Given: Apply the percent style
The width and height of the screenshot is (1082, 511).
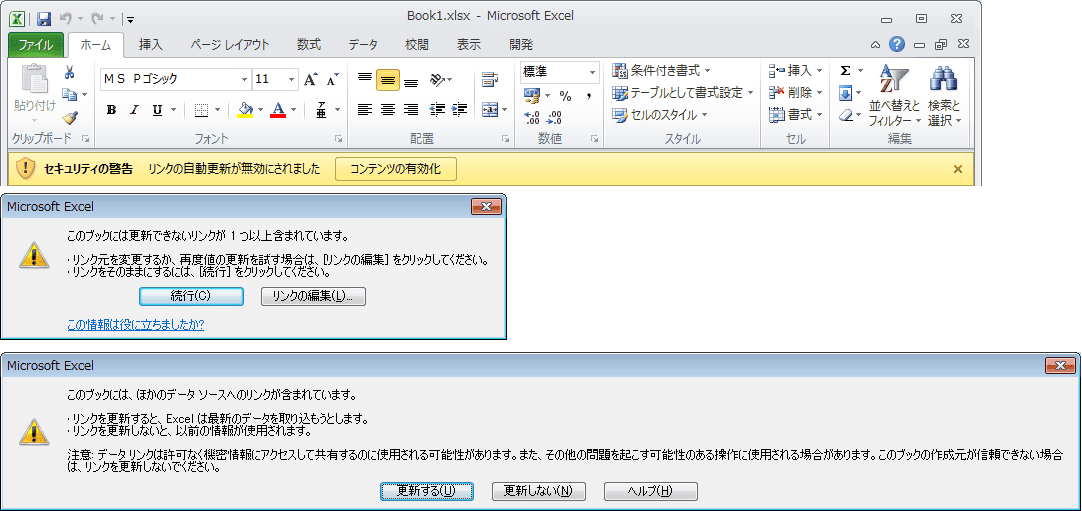Looking at the screenshot, I should pos(565,95).
